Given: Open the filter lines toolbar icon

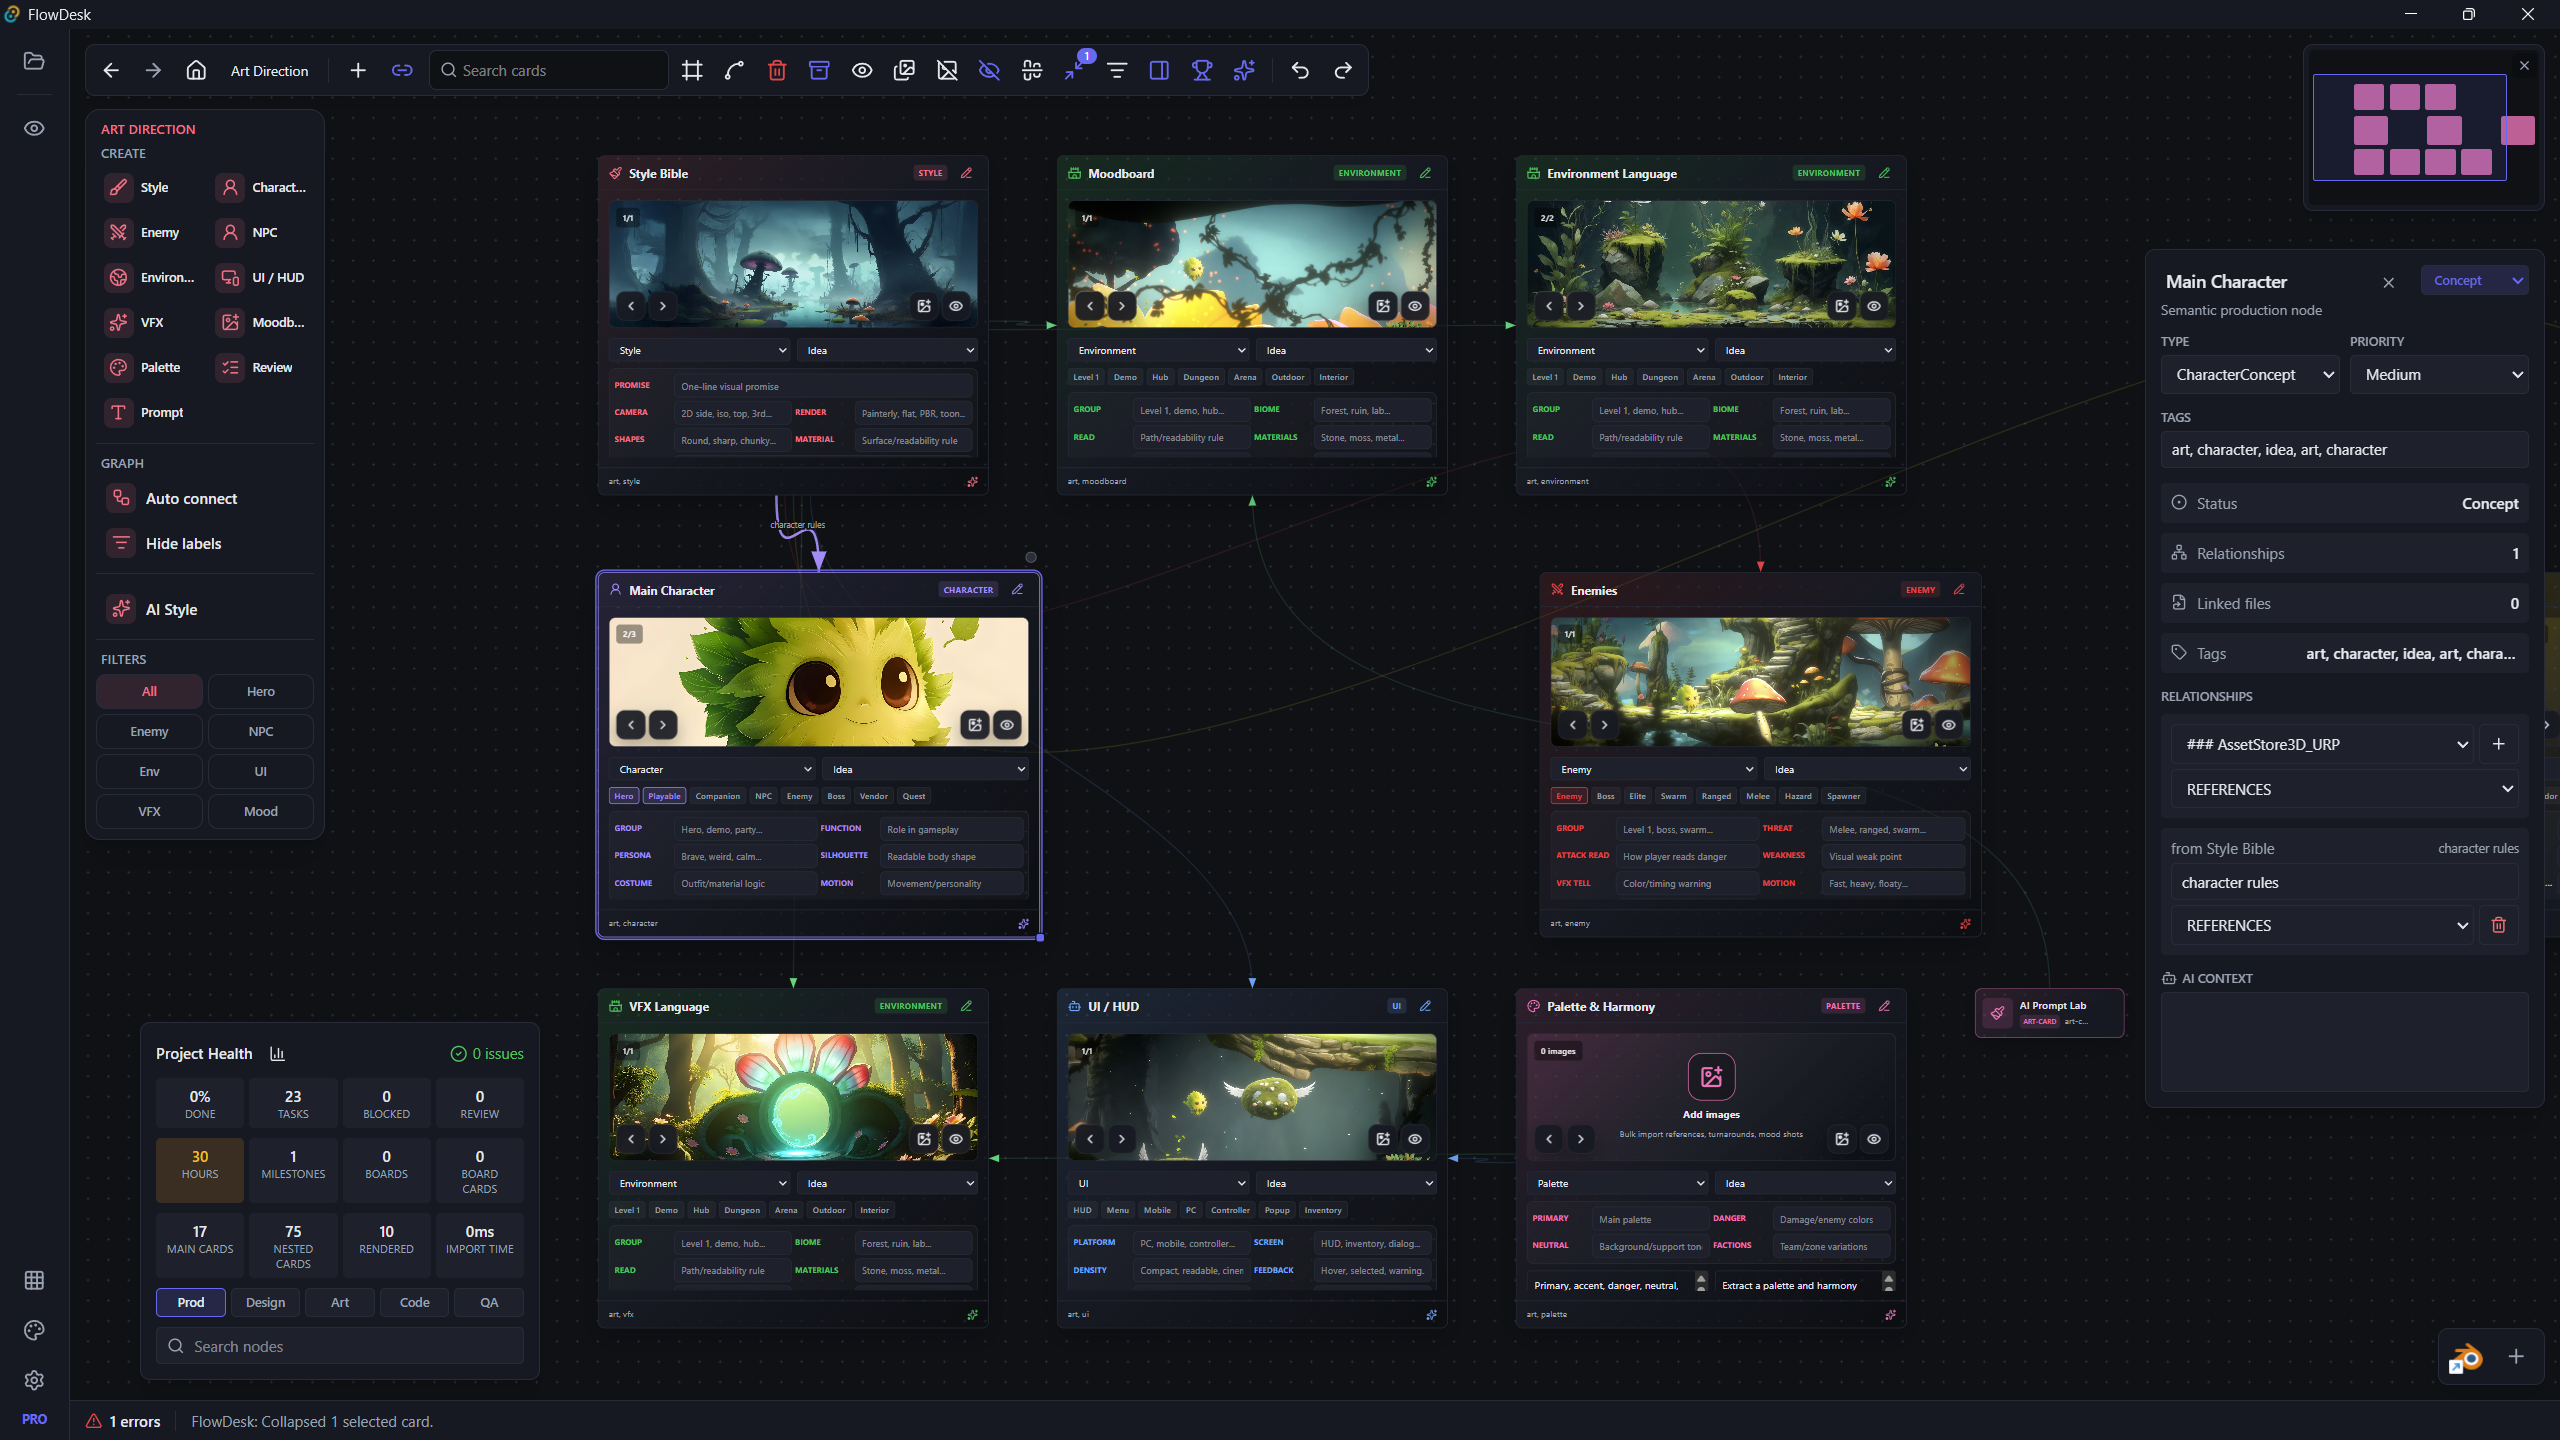Looking at the screenshot, I should coord(1117,70).
